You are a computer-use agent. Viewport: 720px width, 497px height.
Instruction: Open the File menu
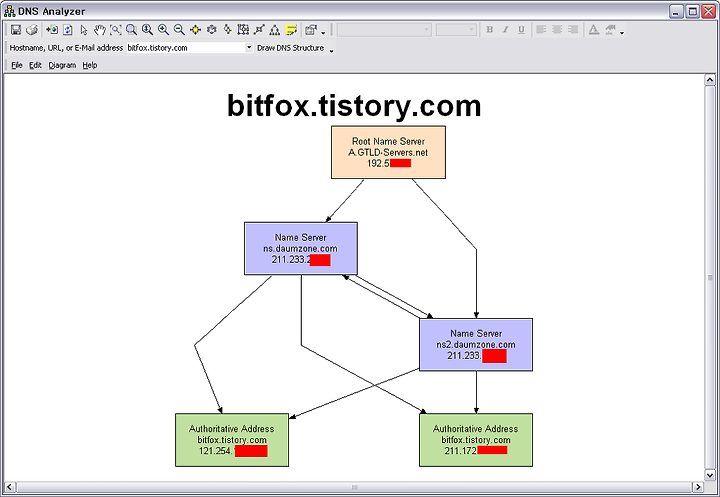[17, 65]
